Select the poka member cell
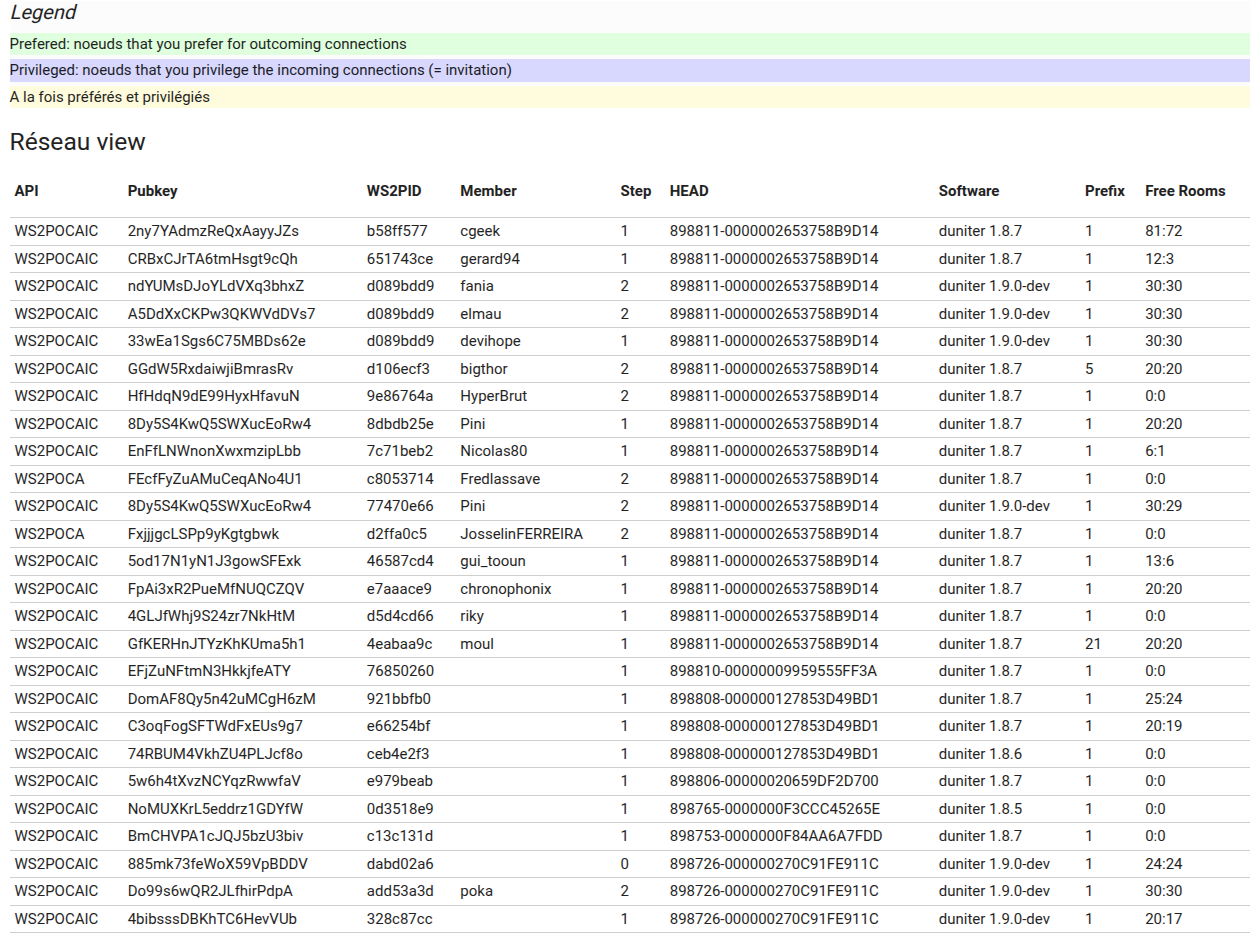 pos(476,891)
